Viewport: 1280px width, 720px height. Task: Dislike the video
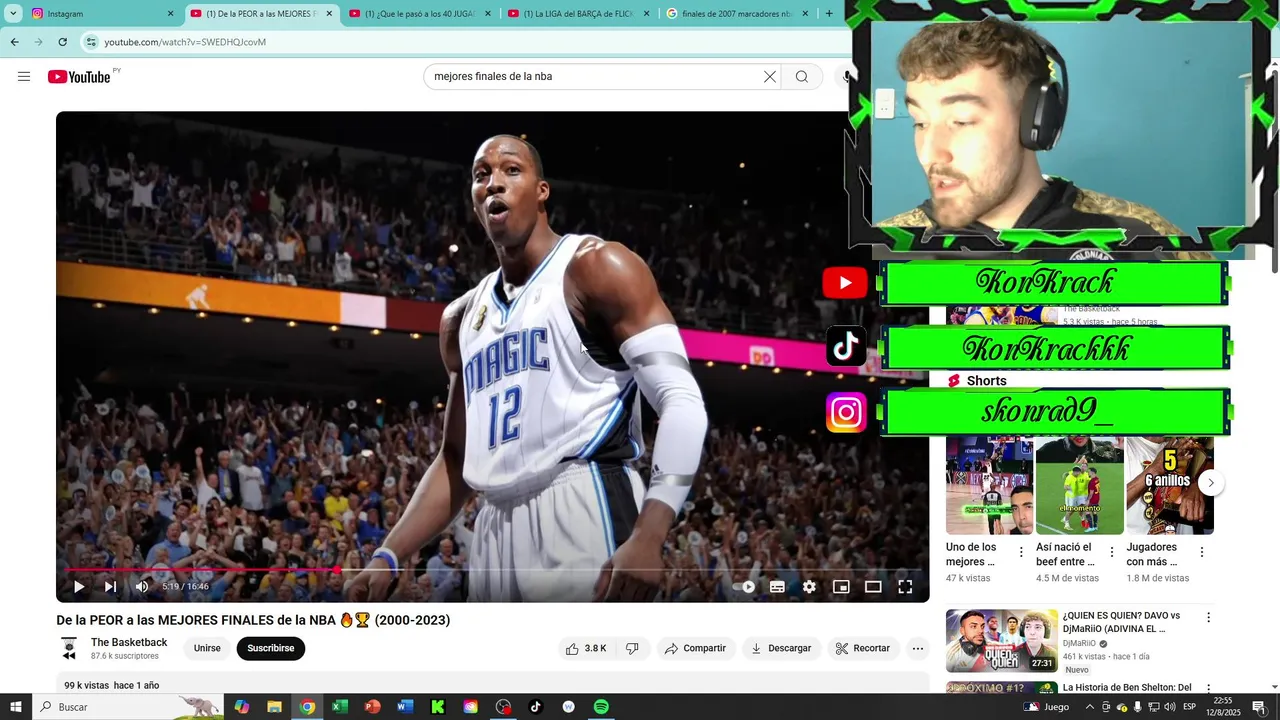tap(632, 648)
